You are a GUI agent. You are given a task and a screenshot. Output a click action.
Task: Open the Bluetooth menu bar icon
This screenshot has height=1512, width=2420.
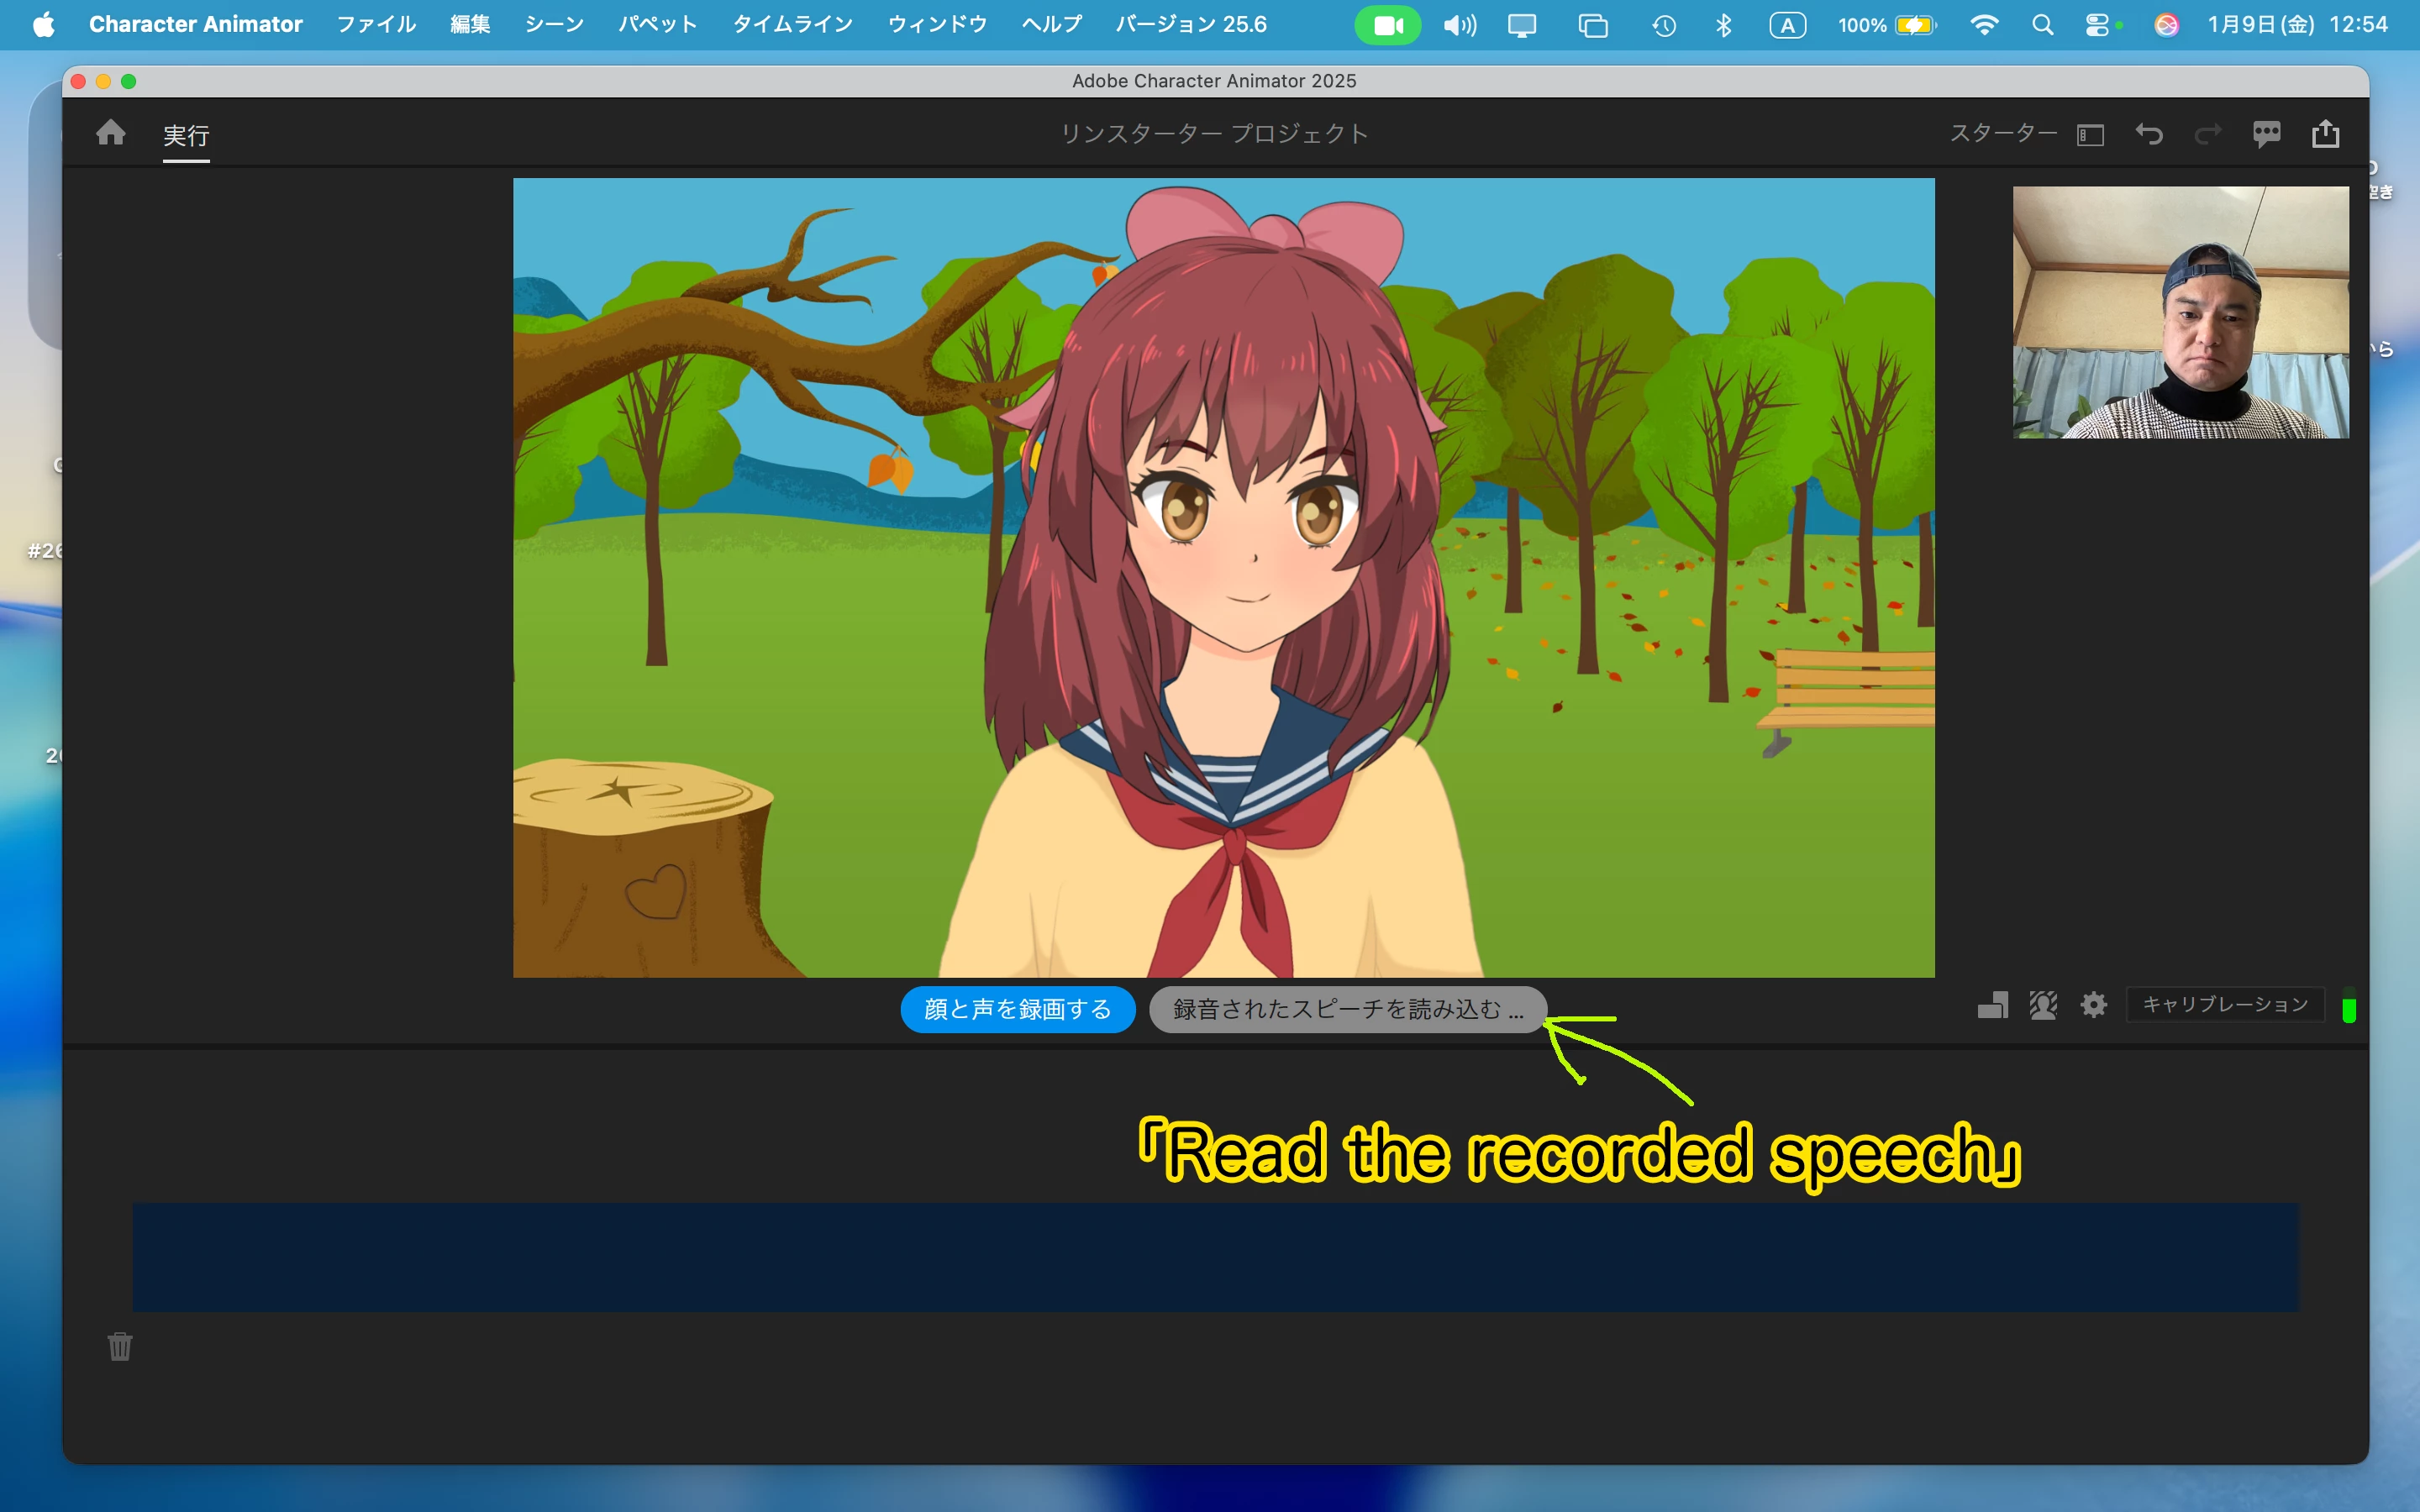(x=1724, y=25)
